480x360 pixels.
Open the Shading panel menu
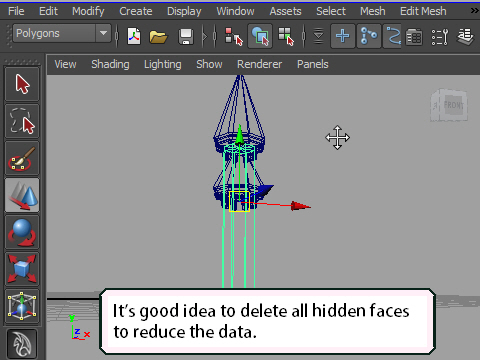[110, 64]
